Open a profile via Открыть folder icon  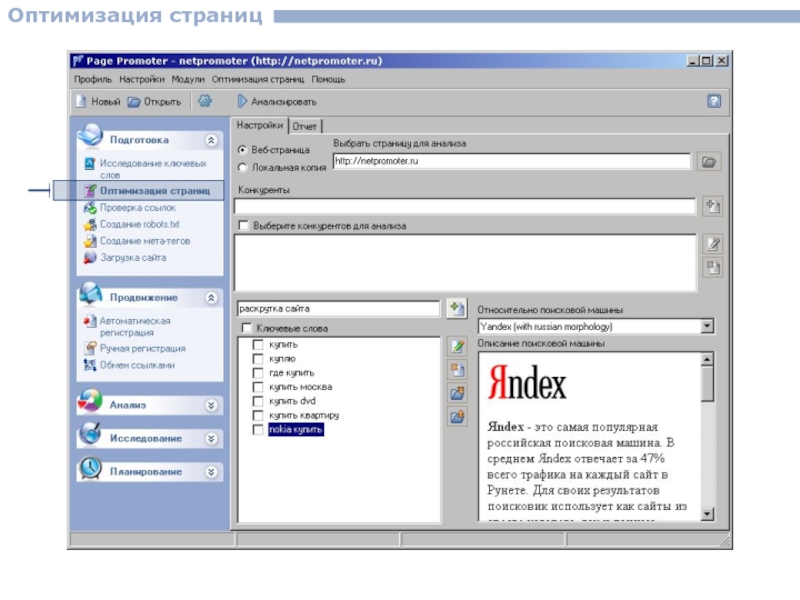(x=134, y=102)
